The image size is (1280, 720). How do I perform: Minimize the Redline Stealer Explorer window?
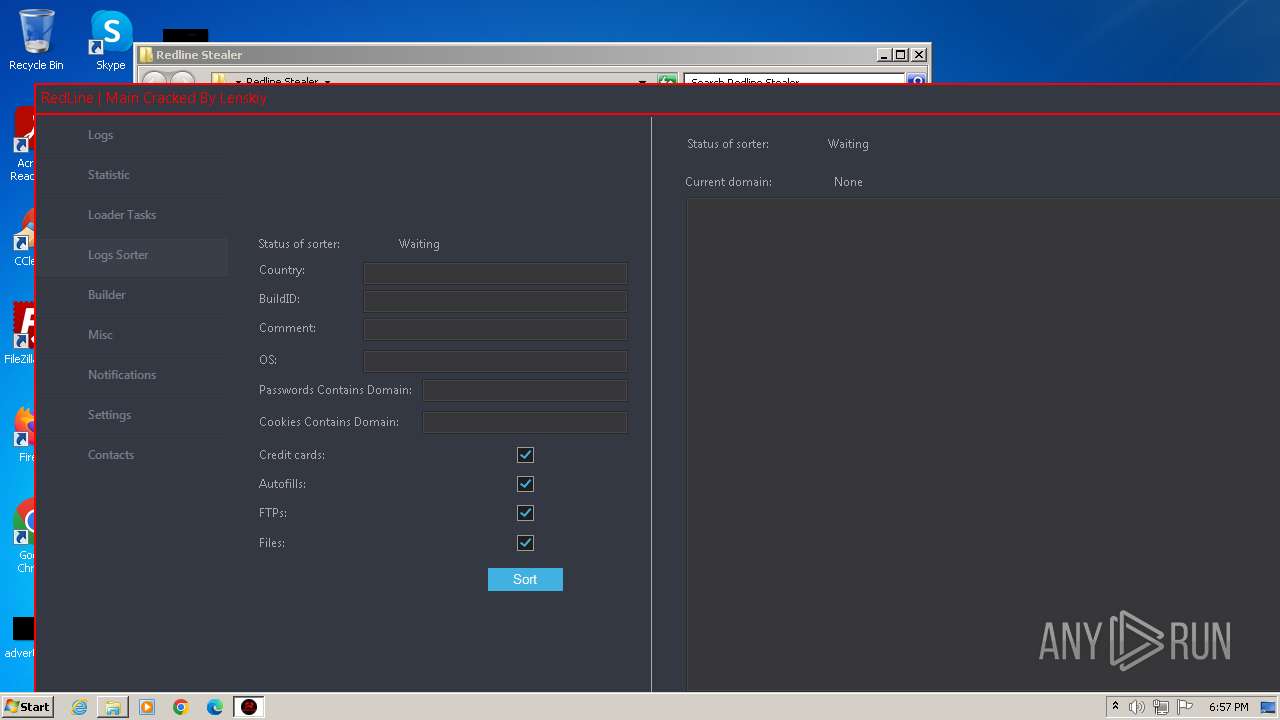884,55
